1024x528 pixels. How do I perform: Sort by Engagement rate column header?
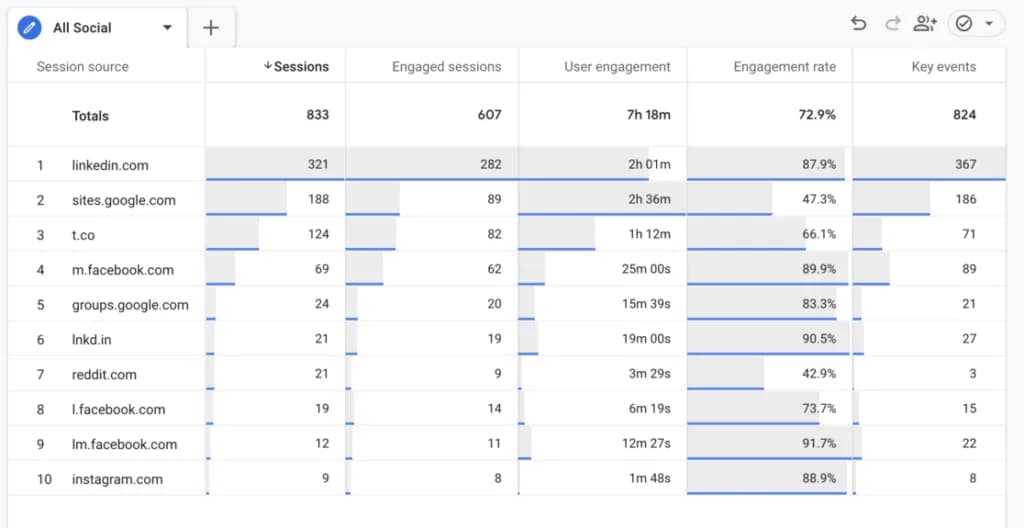784,67
